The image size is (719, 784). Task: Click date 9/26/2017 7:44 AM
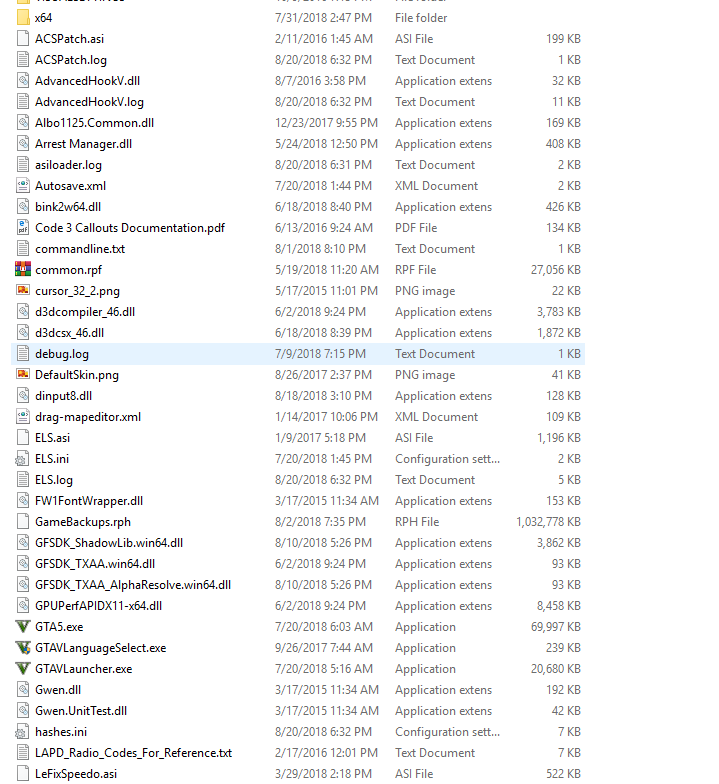coord(324,648)
